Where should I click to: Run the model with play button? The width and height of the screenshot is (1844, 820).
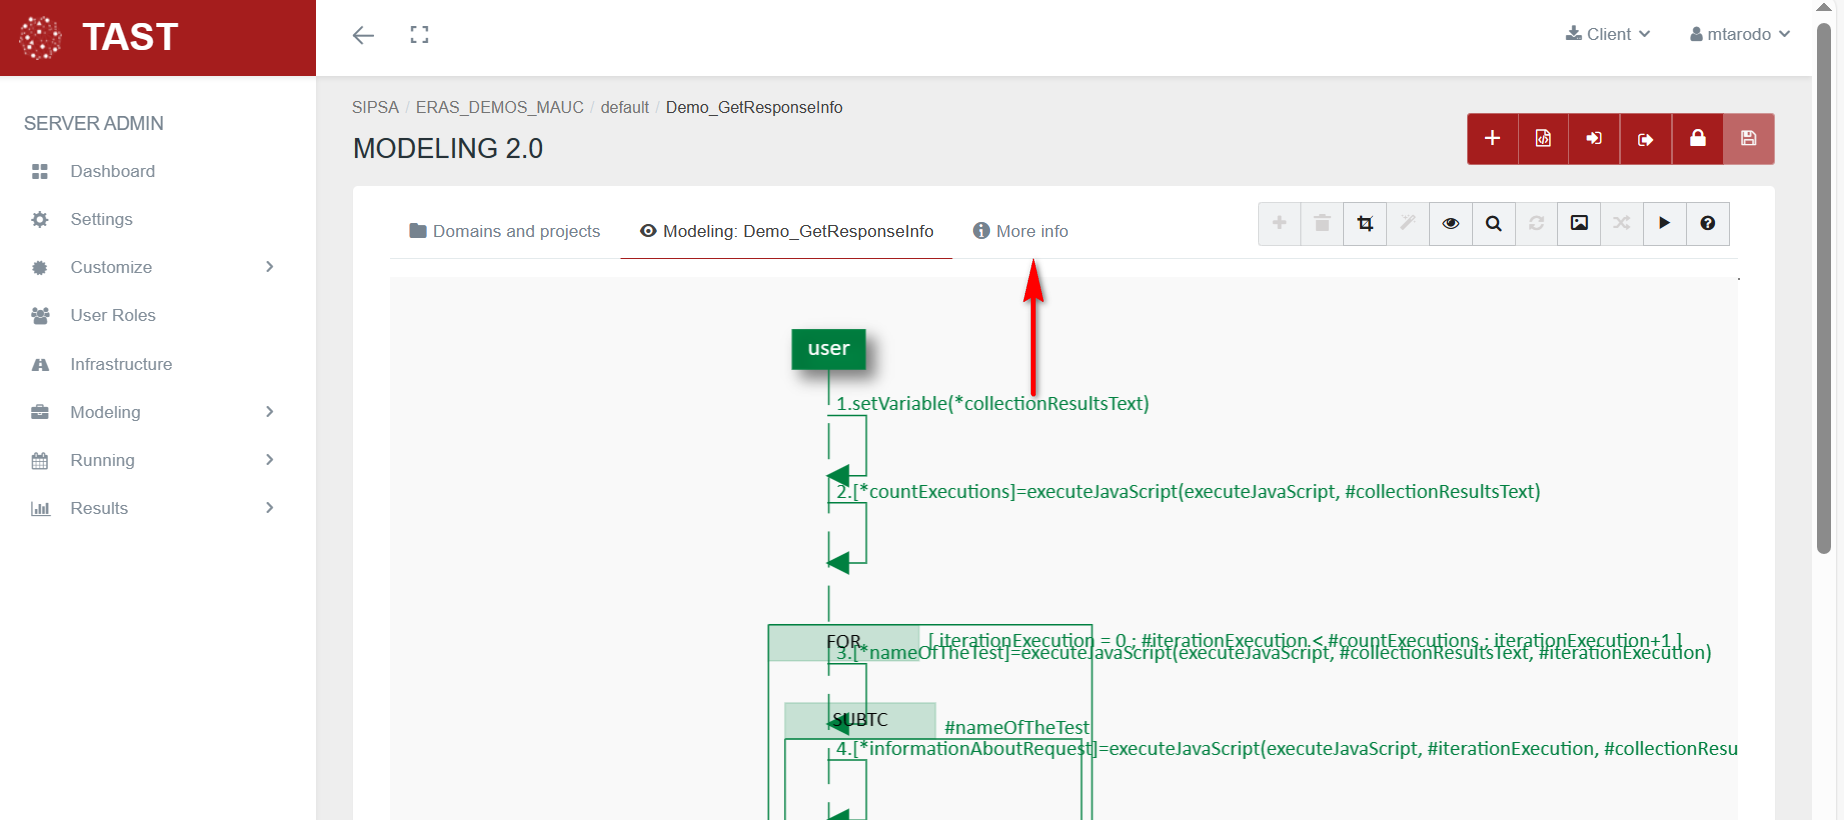point(1664,224)
